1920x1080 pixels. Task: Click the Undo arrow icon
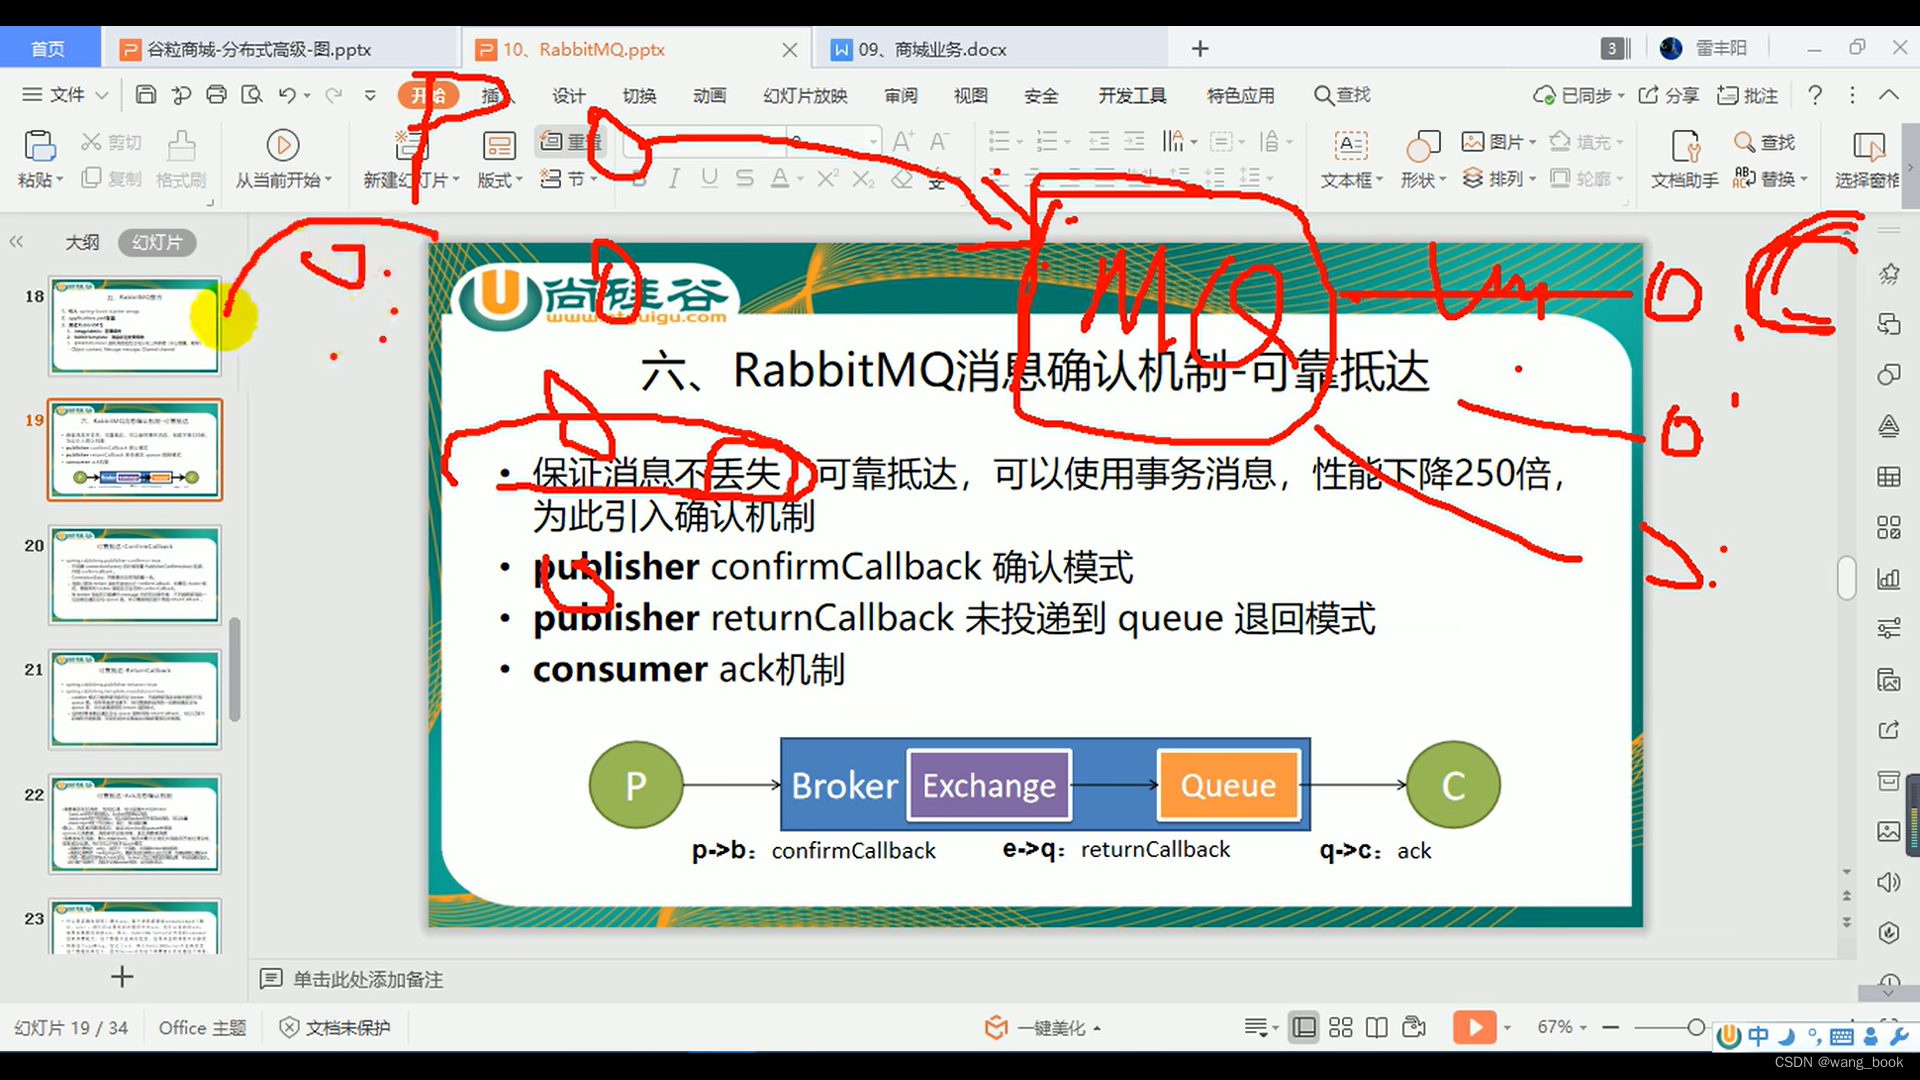[287, 95]
